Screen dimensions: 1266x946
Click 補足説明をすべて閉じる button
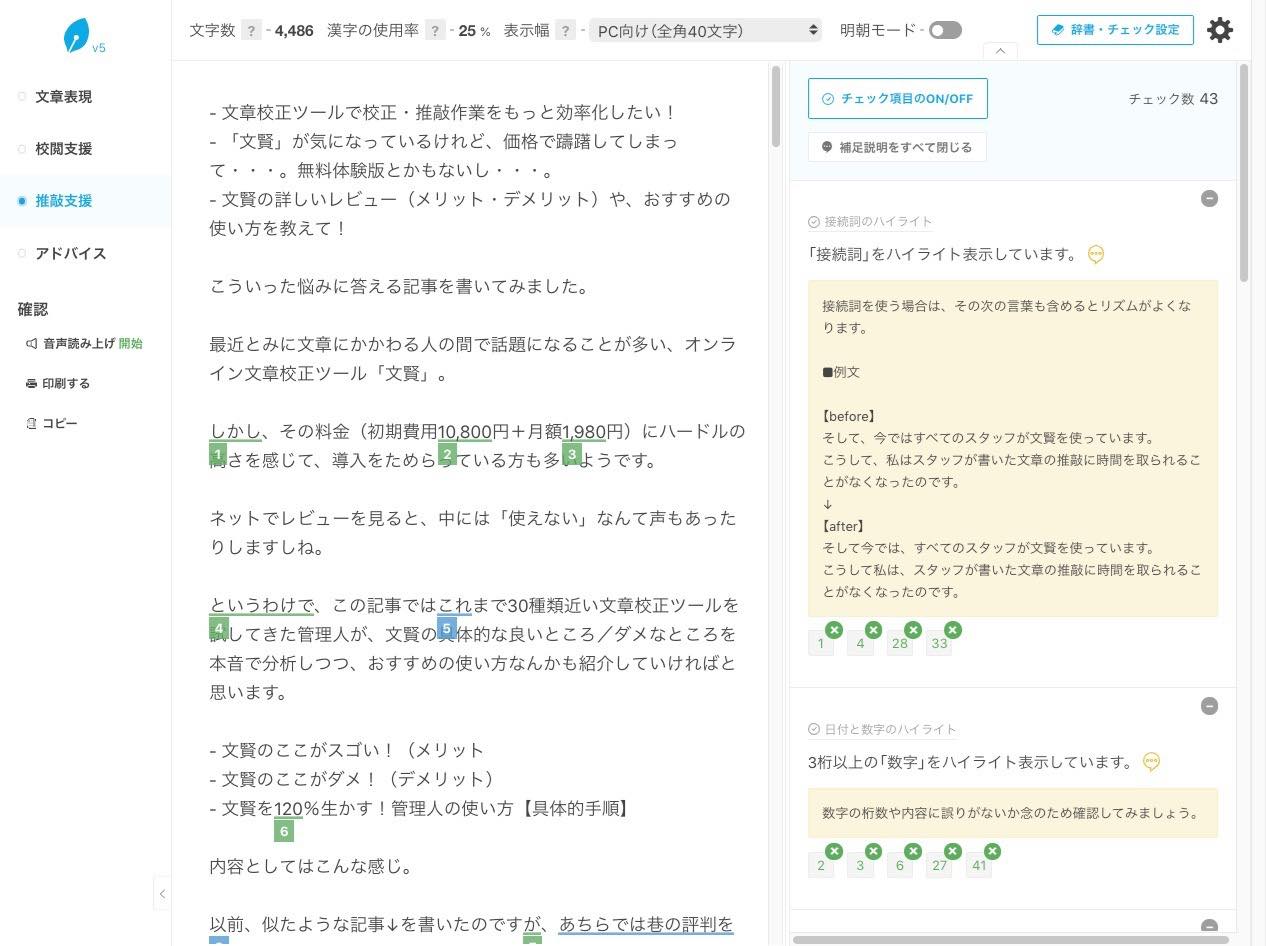(x=897, y=147)
